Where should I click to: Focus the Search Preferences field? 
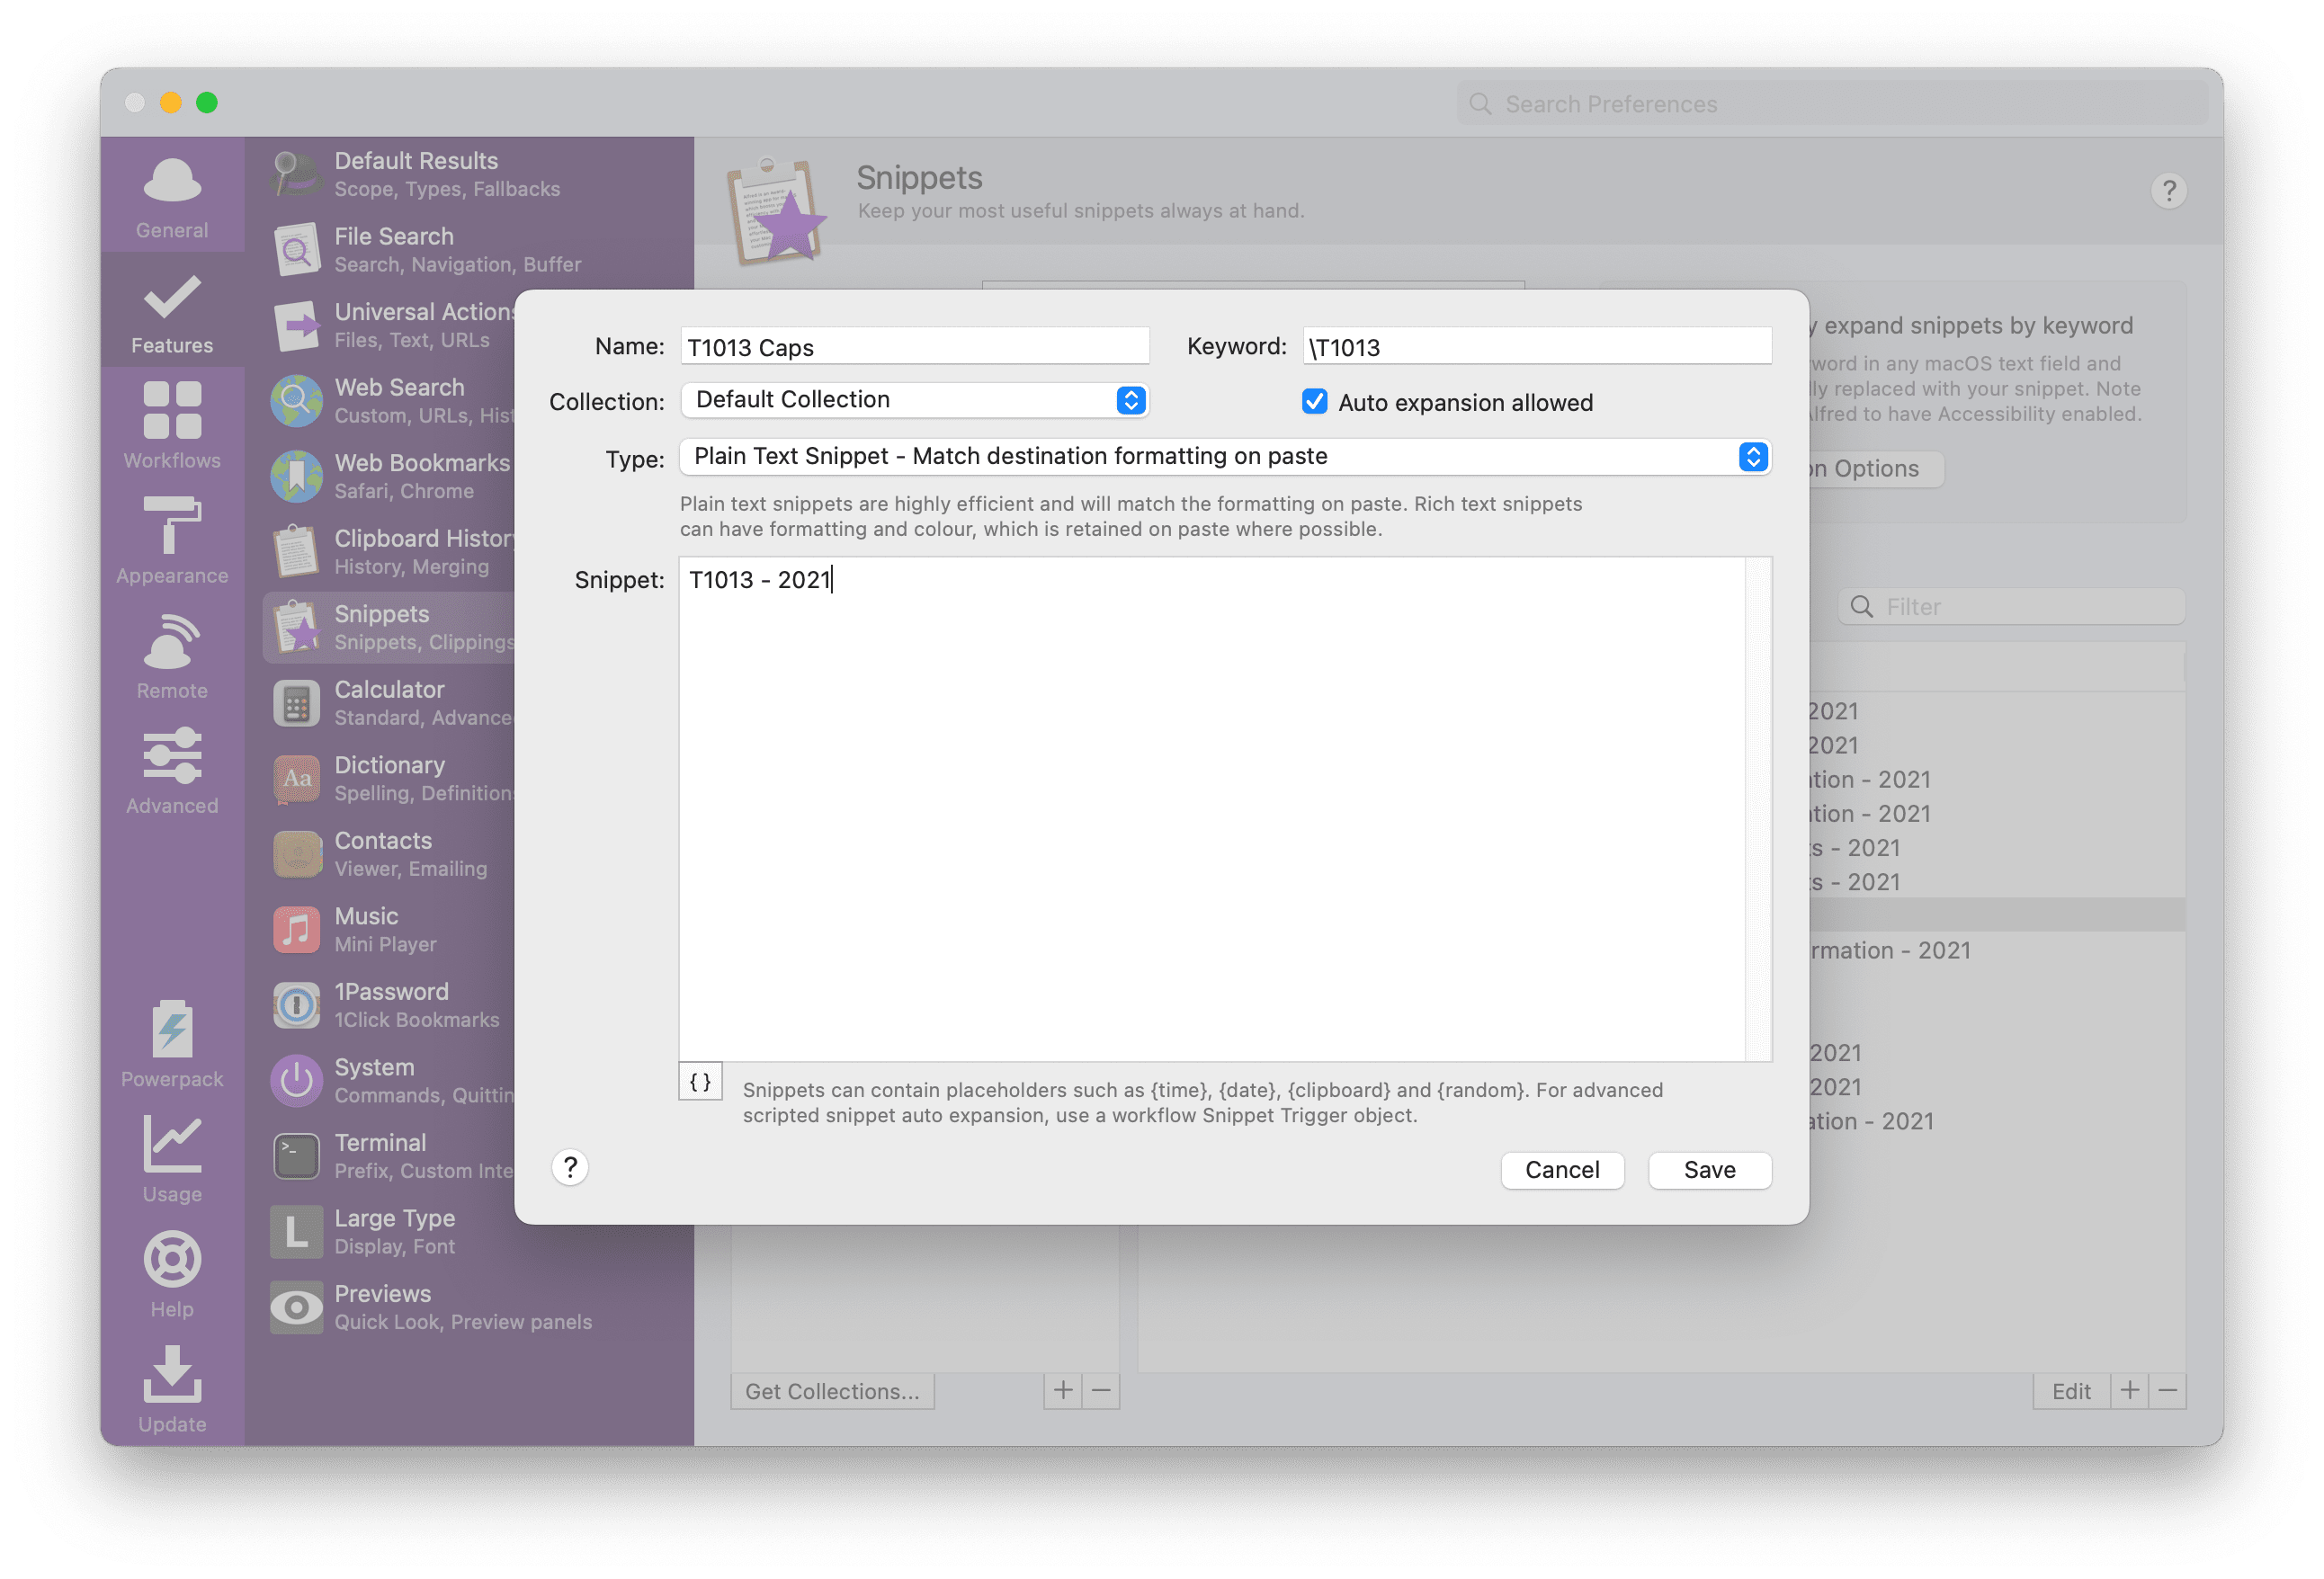(x=1831, y=104)
